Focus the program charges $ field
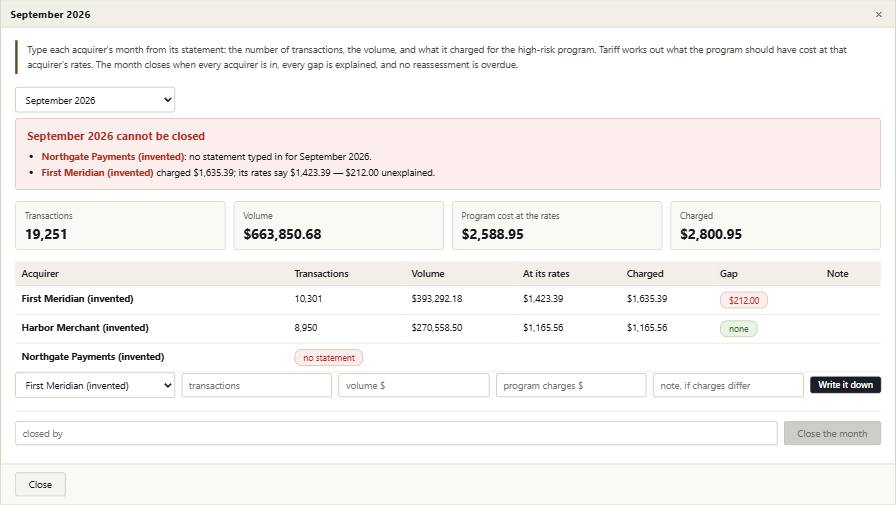Viewport: 896px width, 505px height. point(571,385)
